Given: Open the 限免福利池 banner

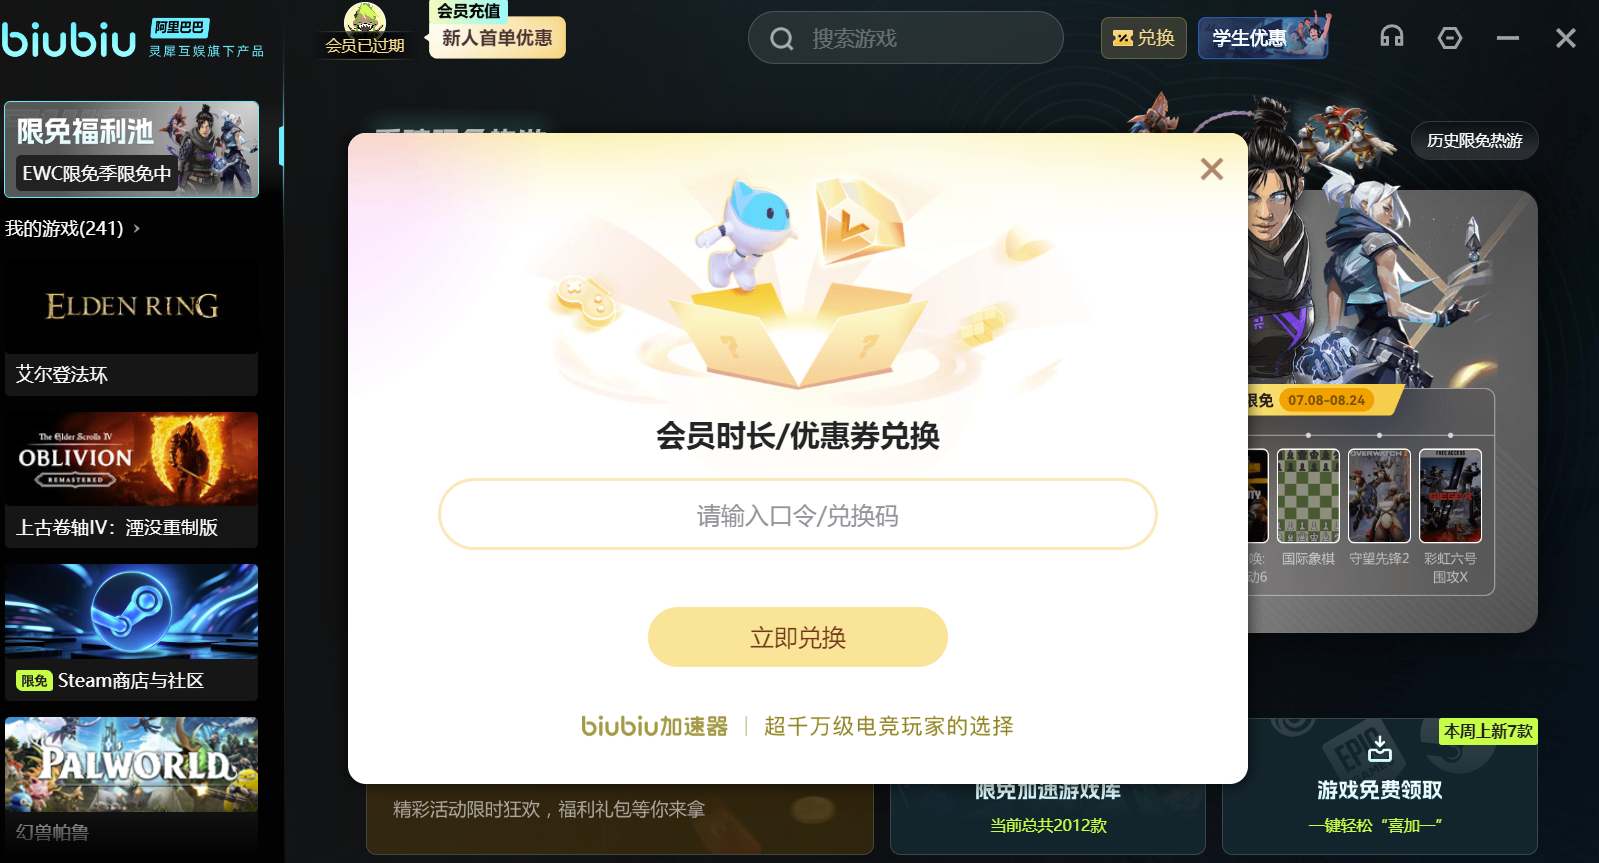Looking at the screenshot, I should [131, 149].
